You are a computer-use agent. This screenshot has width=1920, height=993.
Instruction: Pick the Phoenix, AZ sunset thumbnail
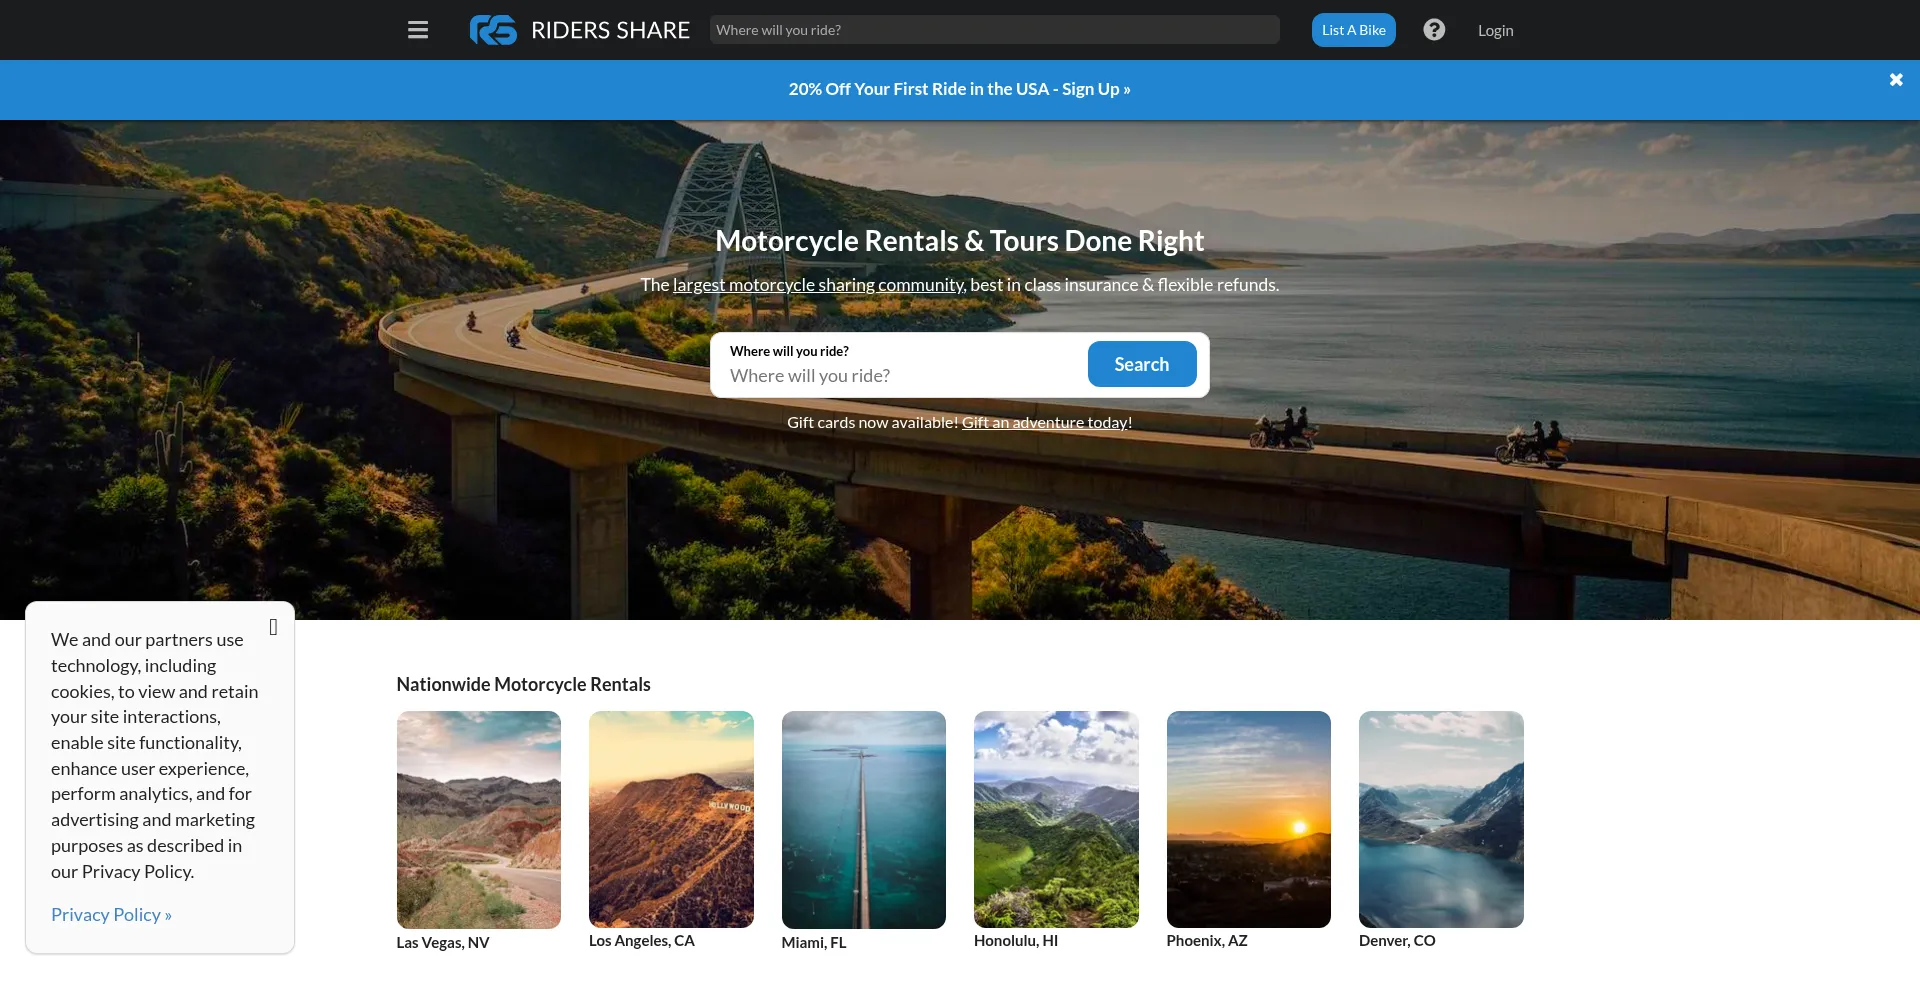point(1248,819)
